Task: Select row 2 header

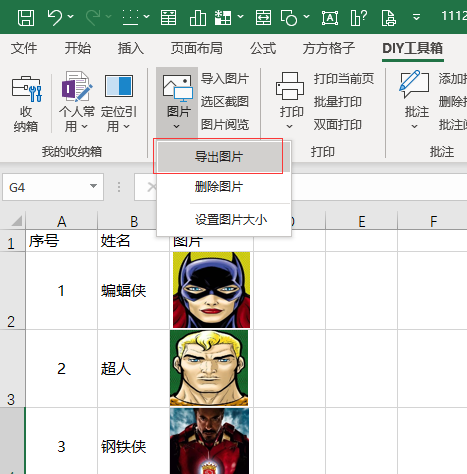Action: point(12,291)
